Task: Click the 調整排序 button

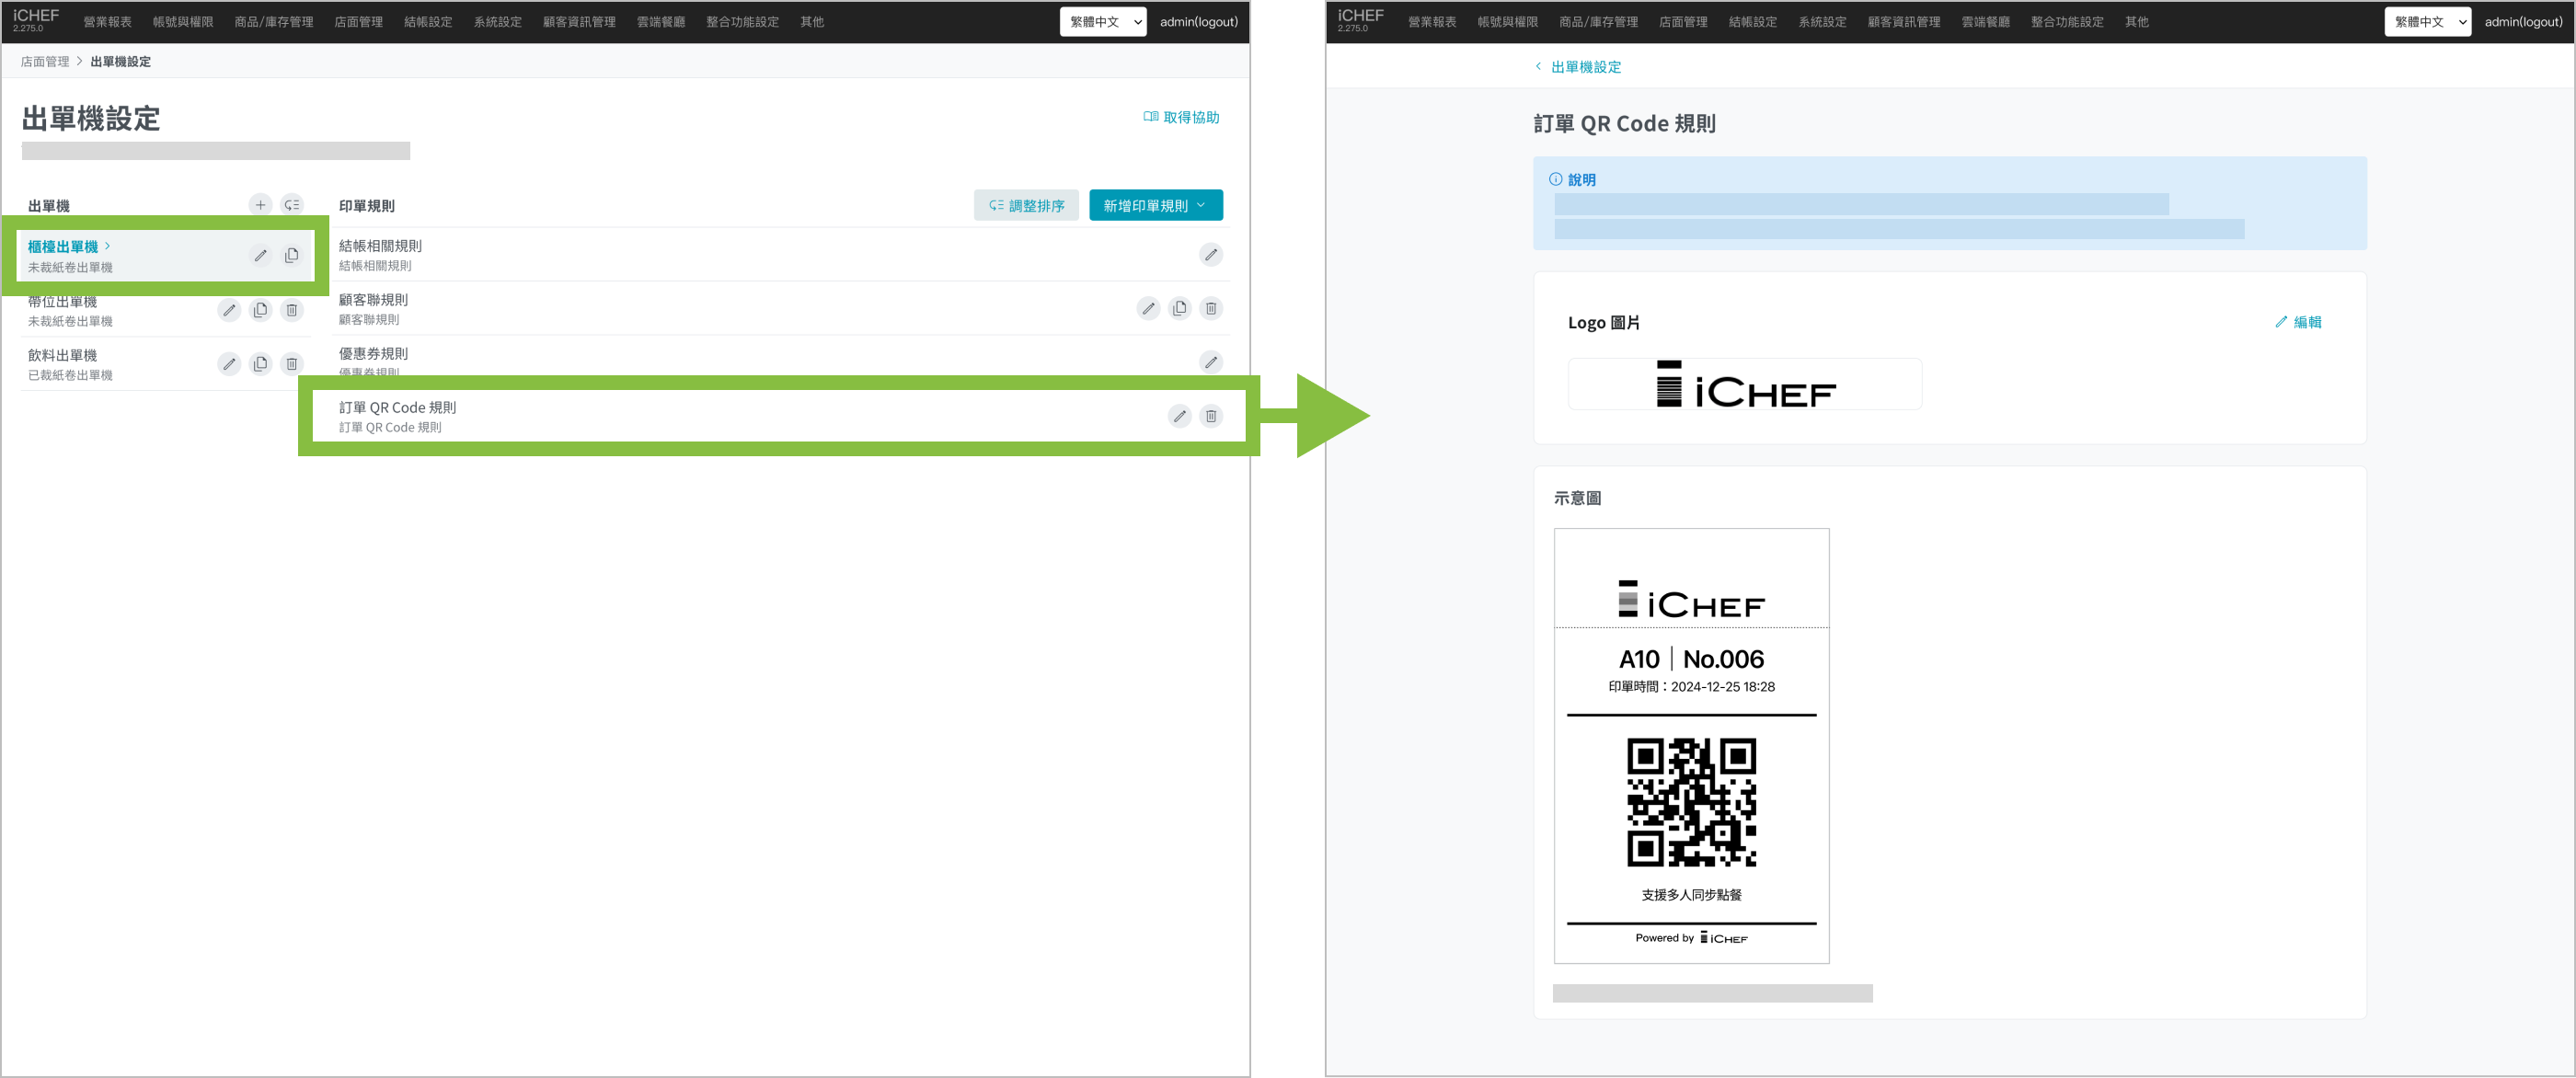Action: [1026, 206]
